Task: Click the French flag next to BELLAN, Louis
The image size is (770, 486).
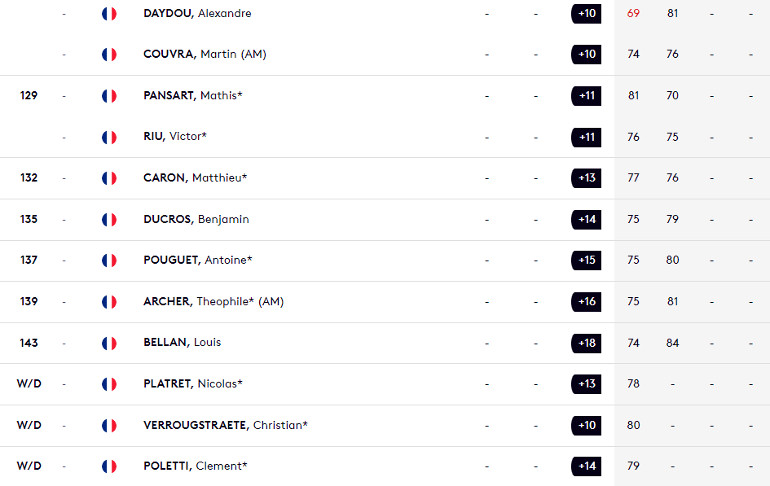Action: (109, 343)
